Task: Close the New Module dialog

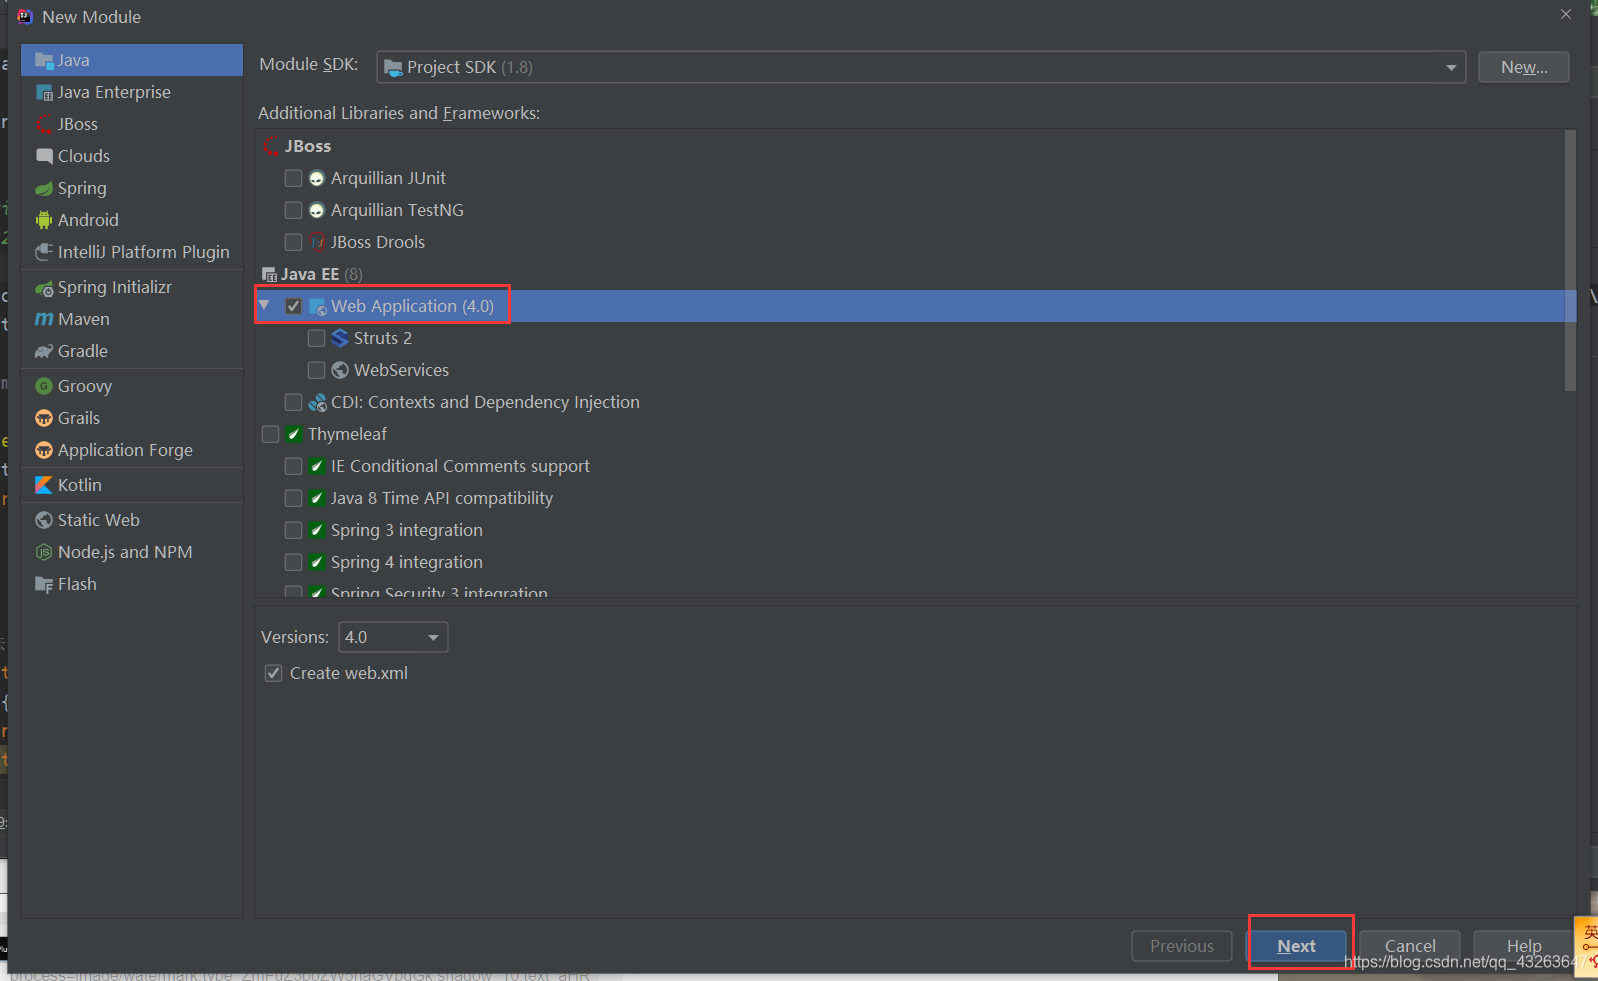Action: pyautogui.click(x=1566, y=14)
